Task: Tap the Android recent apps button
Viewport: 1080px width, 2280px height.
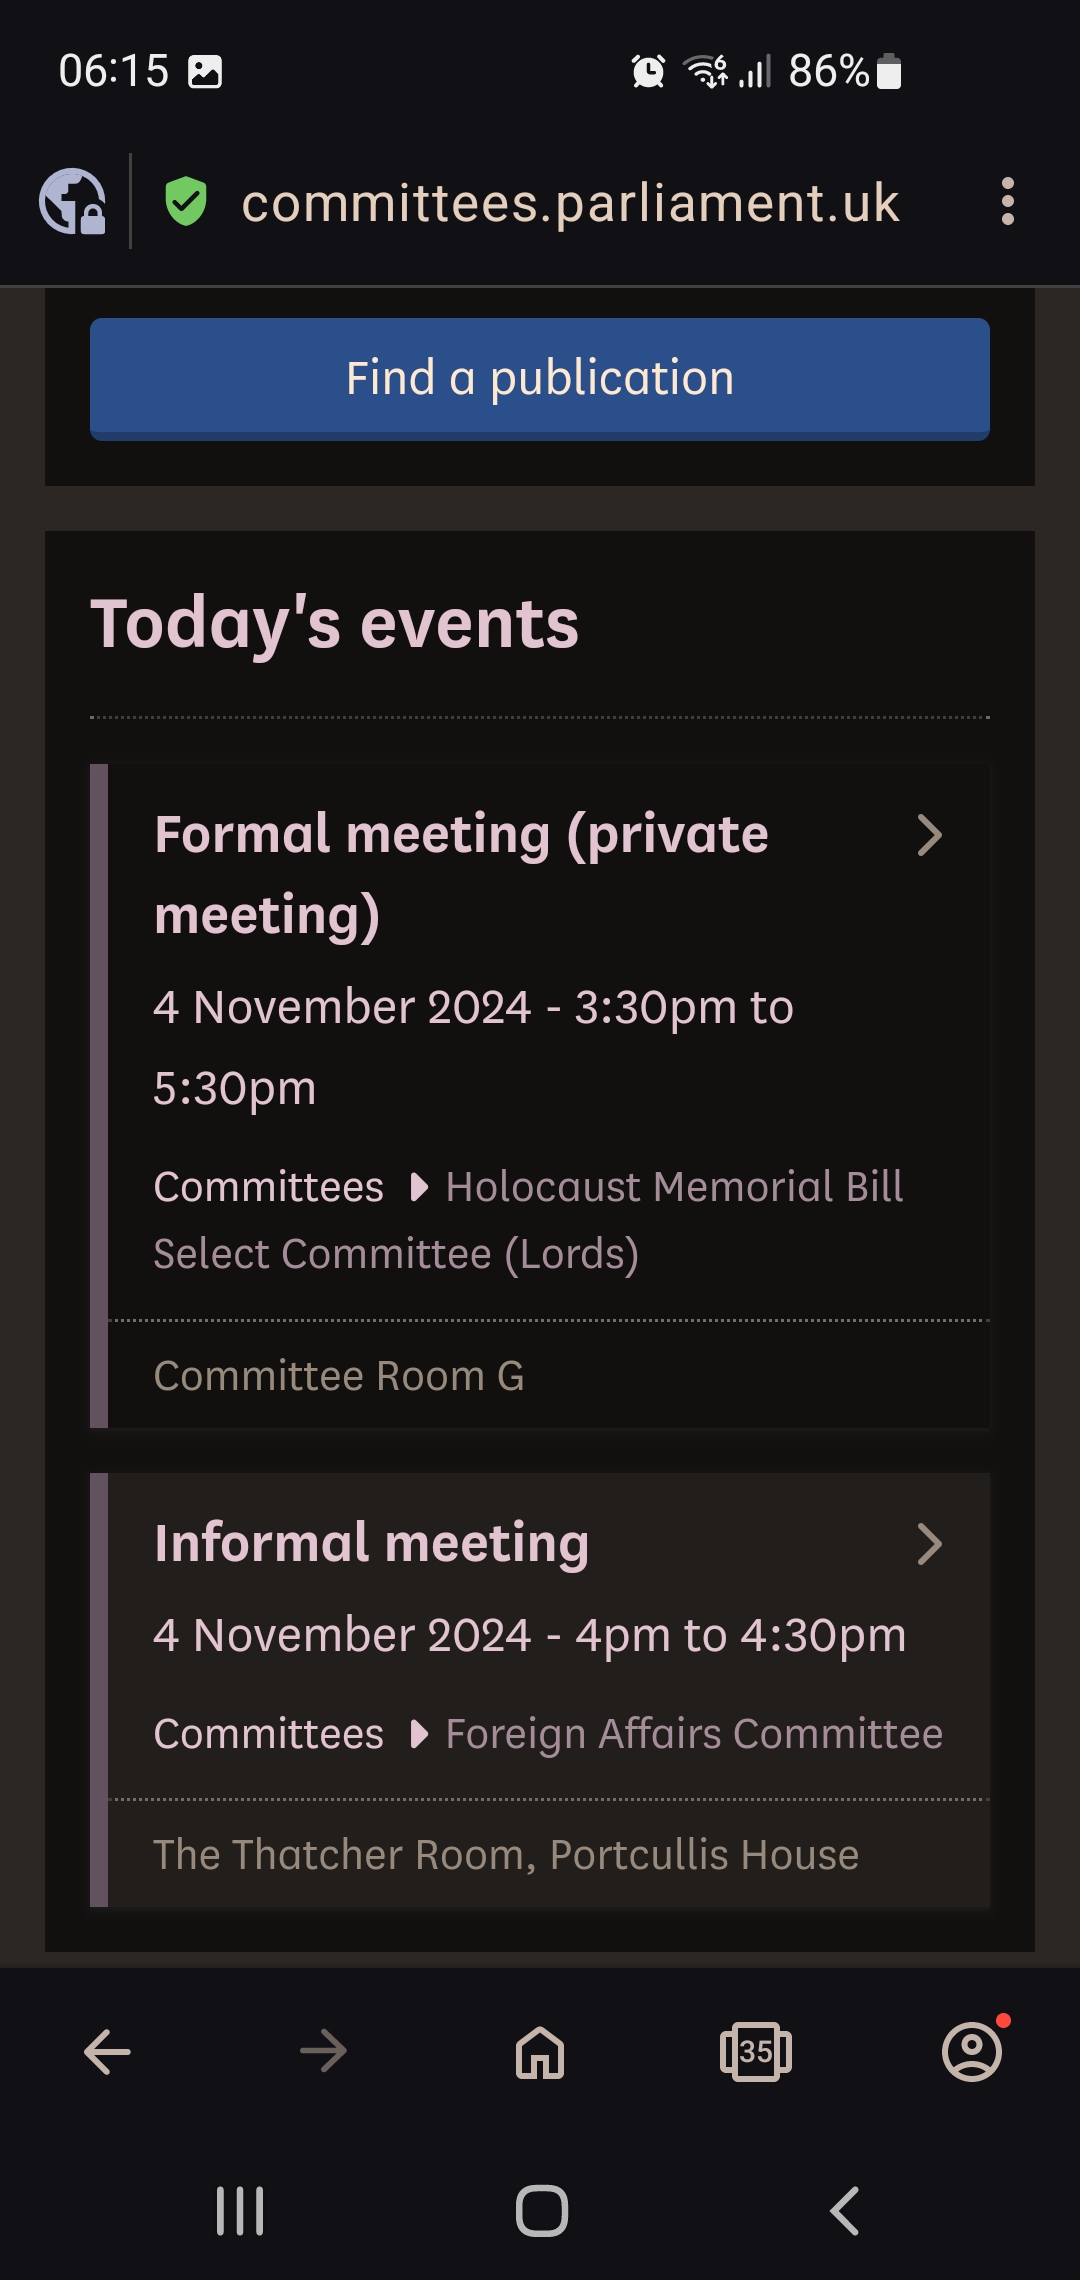Action: tap(240, 2211)
